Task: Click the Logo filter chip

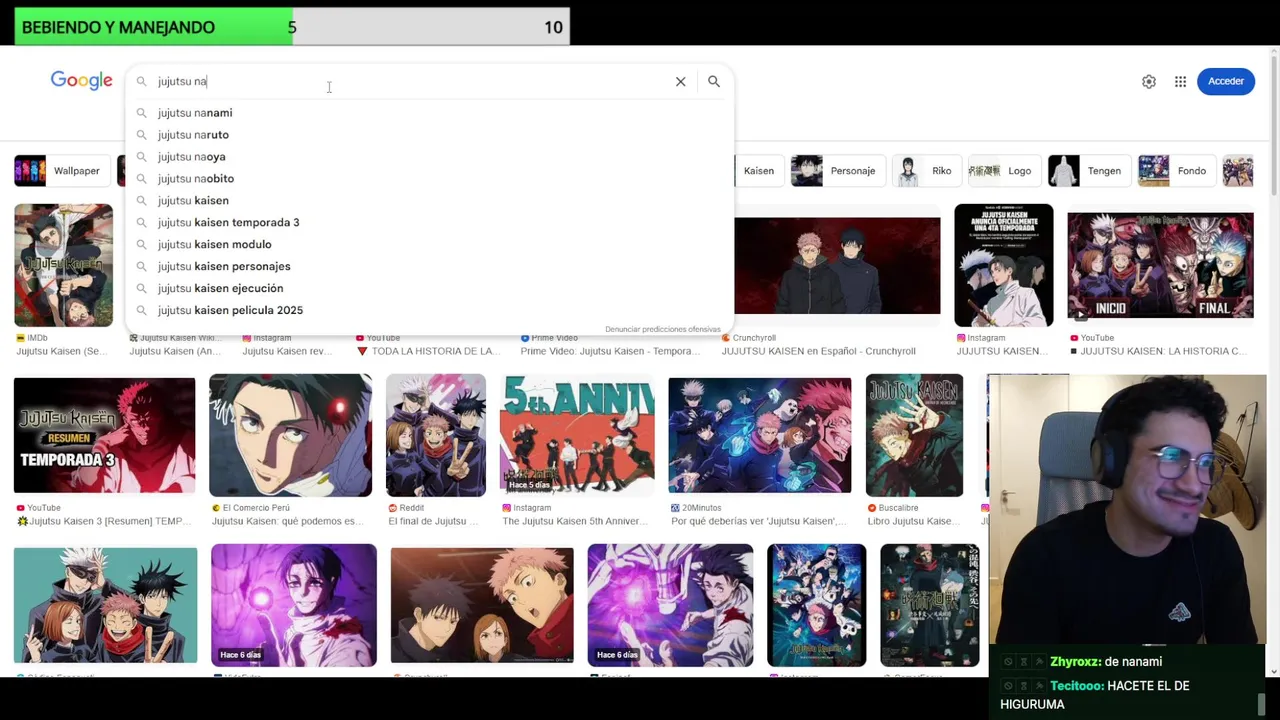Action: point(1003,171)
